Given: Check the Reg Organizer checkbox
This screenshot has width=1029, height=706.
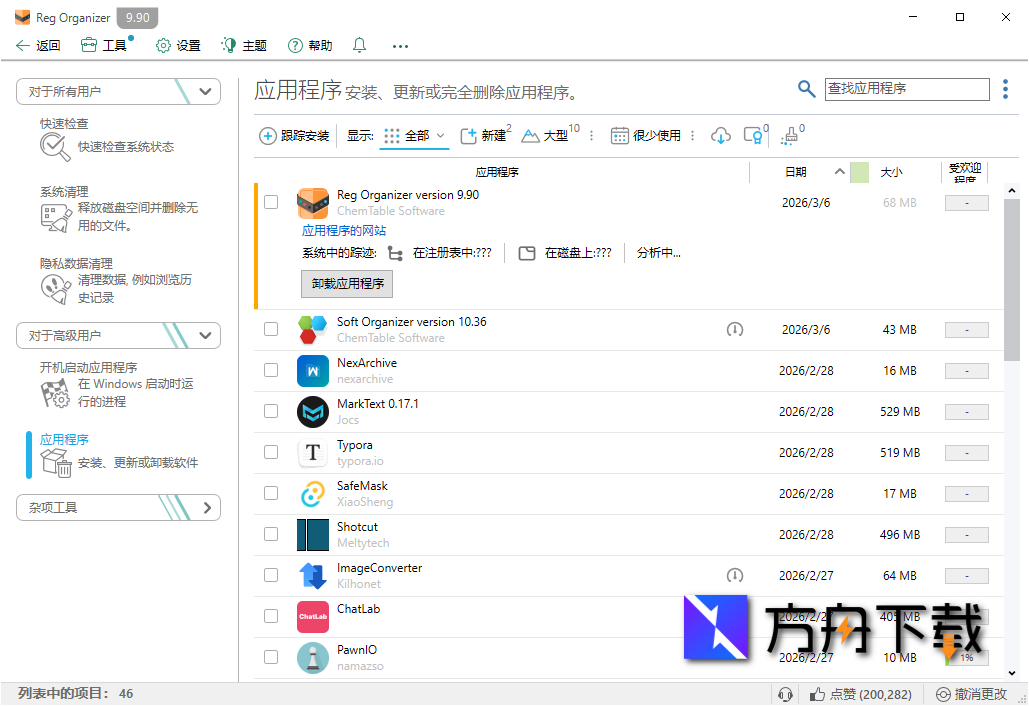Looking at the screenshot, I should coord(271,202).
